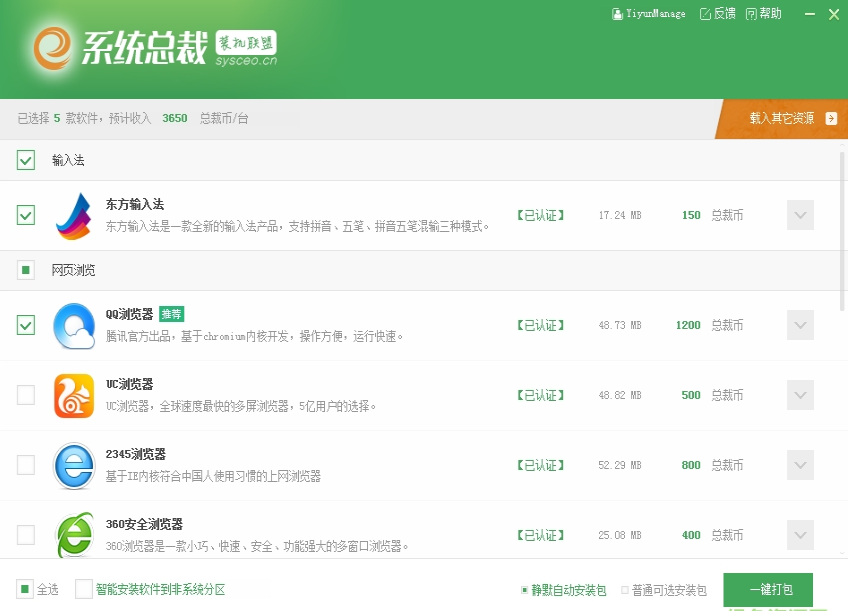The image size is (850, 611).
Task: Click the 东方输入法 title text
Action: pos(135,204)
